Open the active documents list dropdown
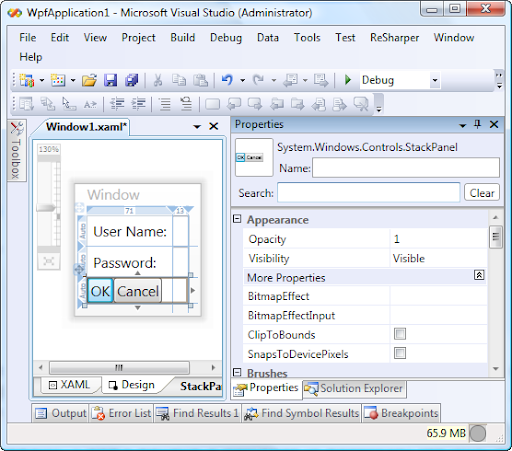The image size is (512, 451). (x=197, y=127)
